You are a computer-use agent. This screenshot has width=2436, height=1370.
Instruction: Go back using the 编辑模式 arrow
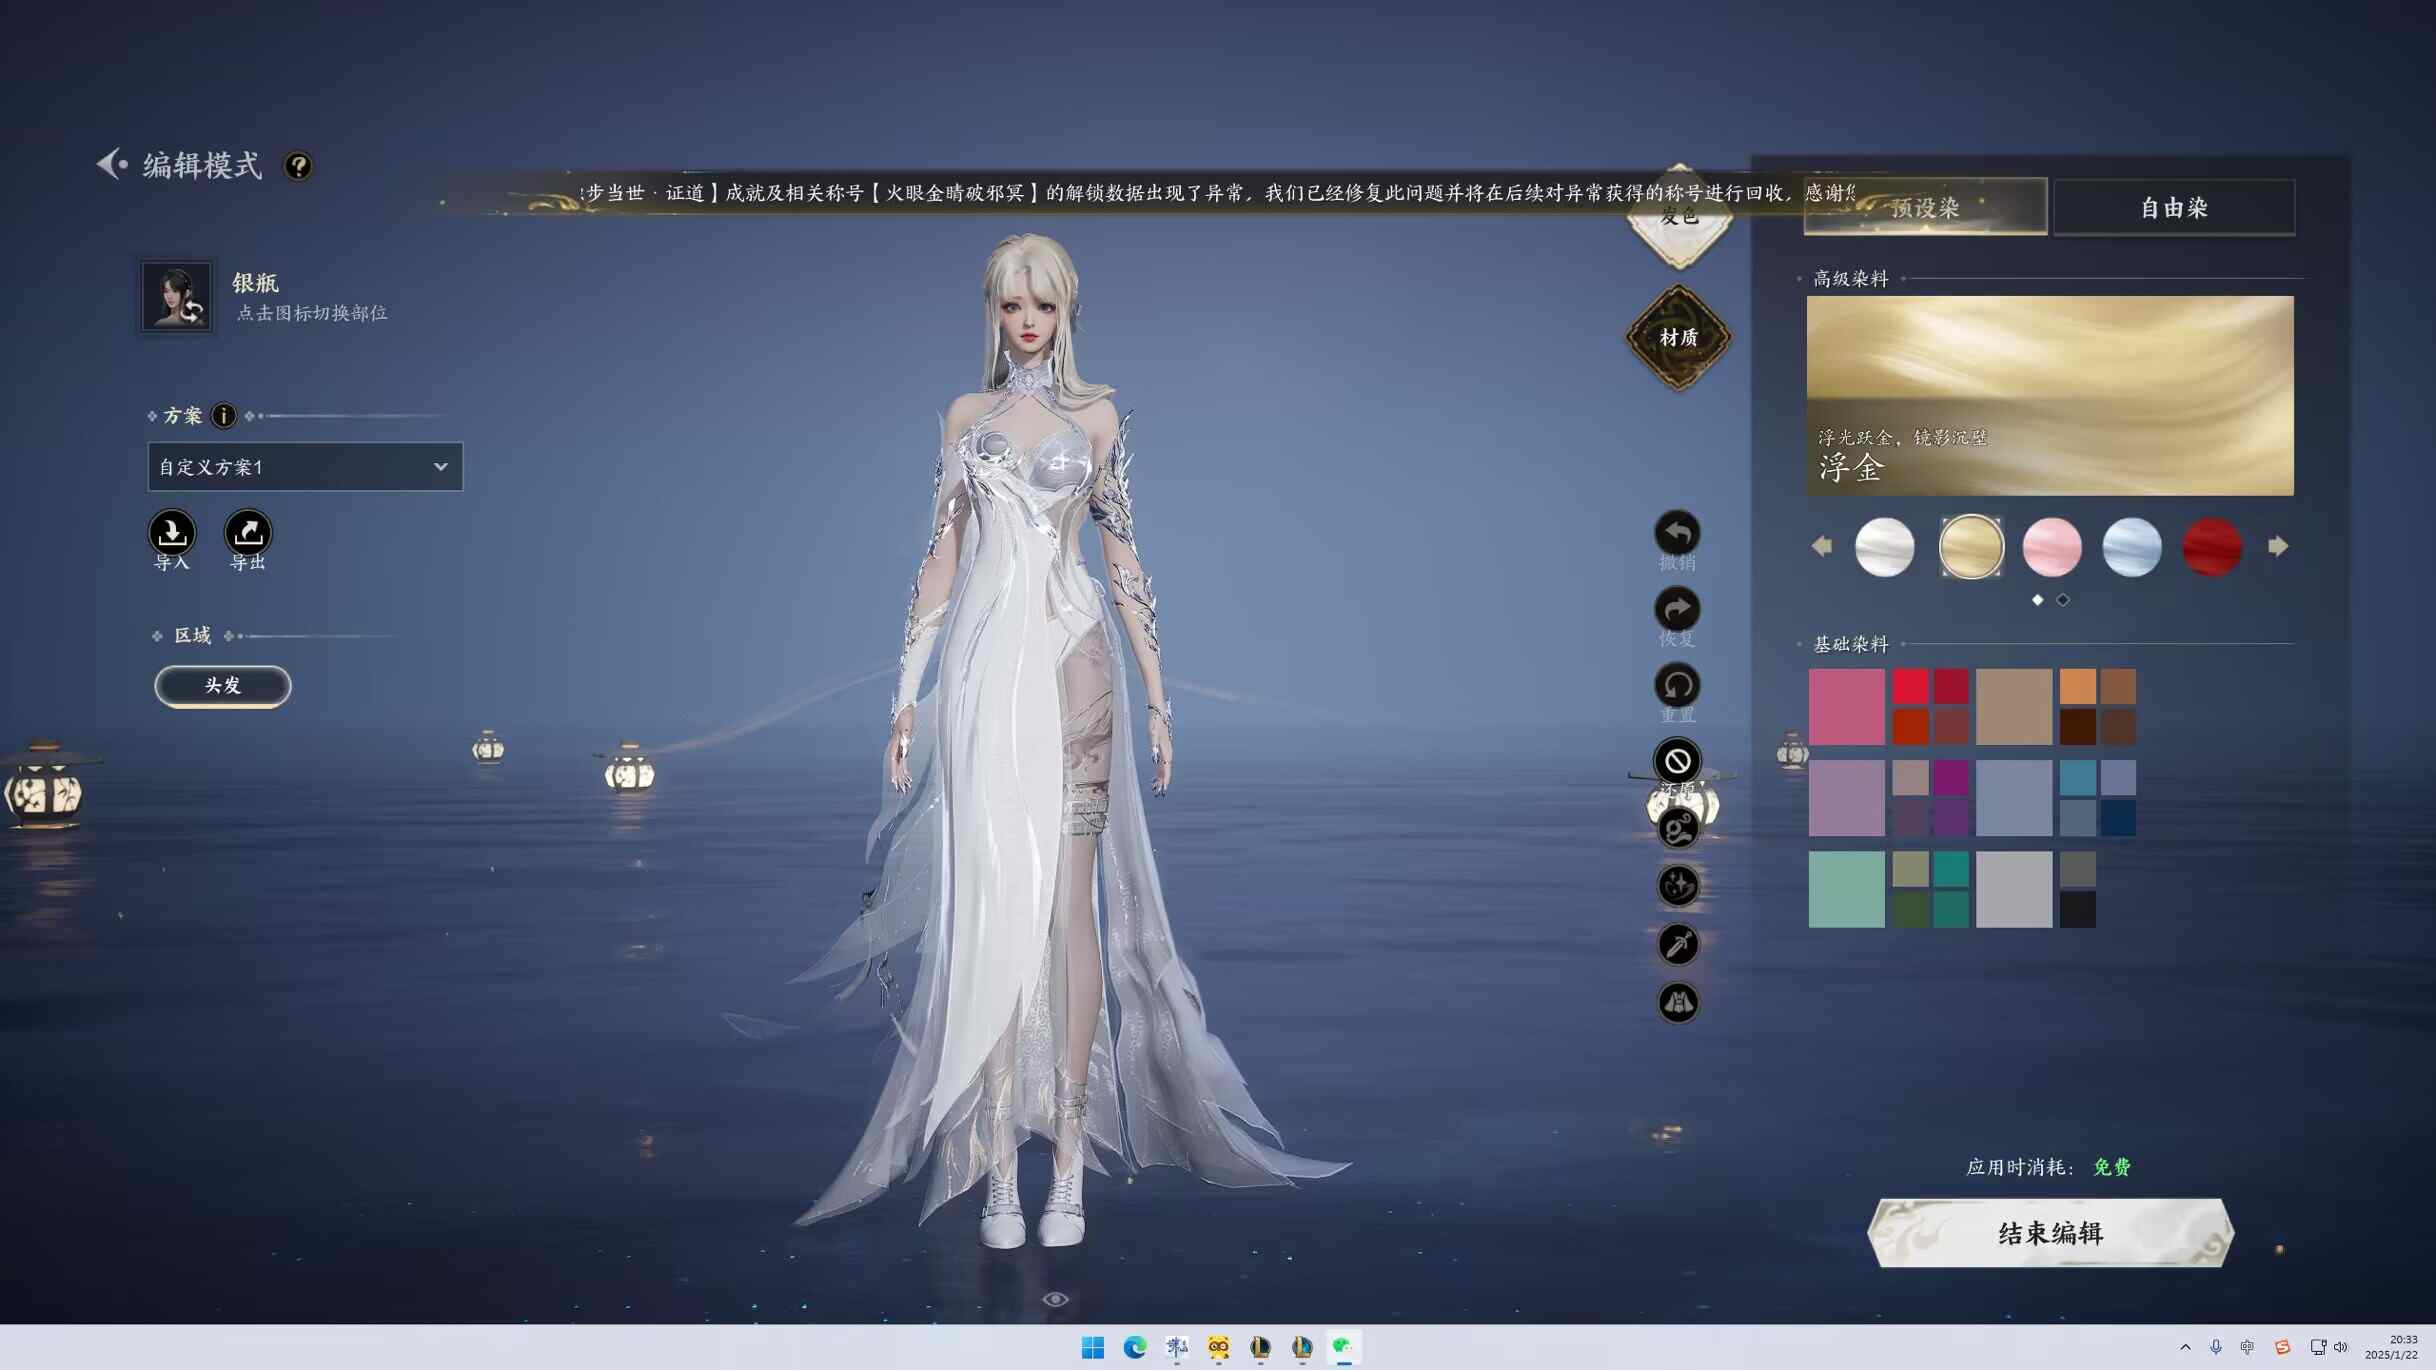tap(112, 164)
